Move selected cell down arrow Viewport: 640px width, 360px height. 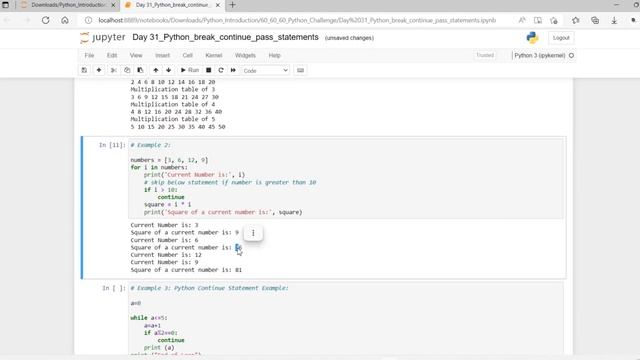click(x=169, y=70)
